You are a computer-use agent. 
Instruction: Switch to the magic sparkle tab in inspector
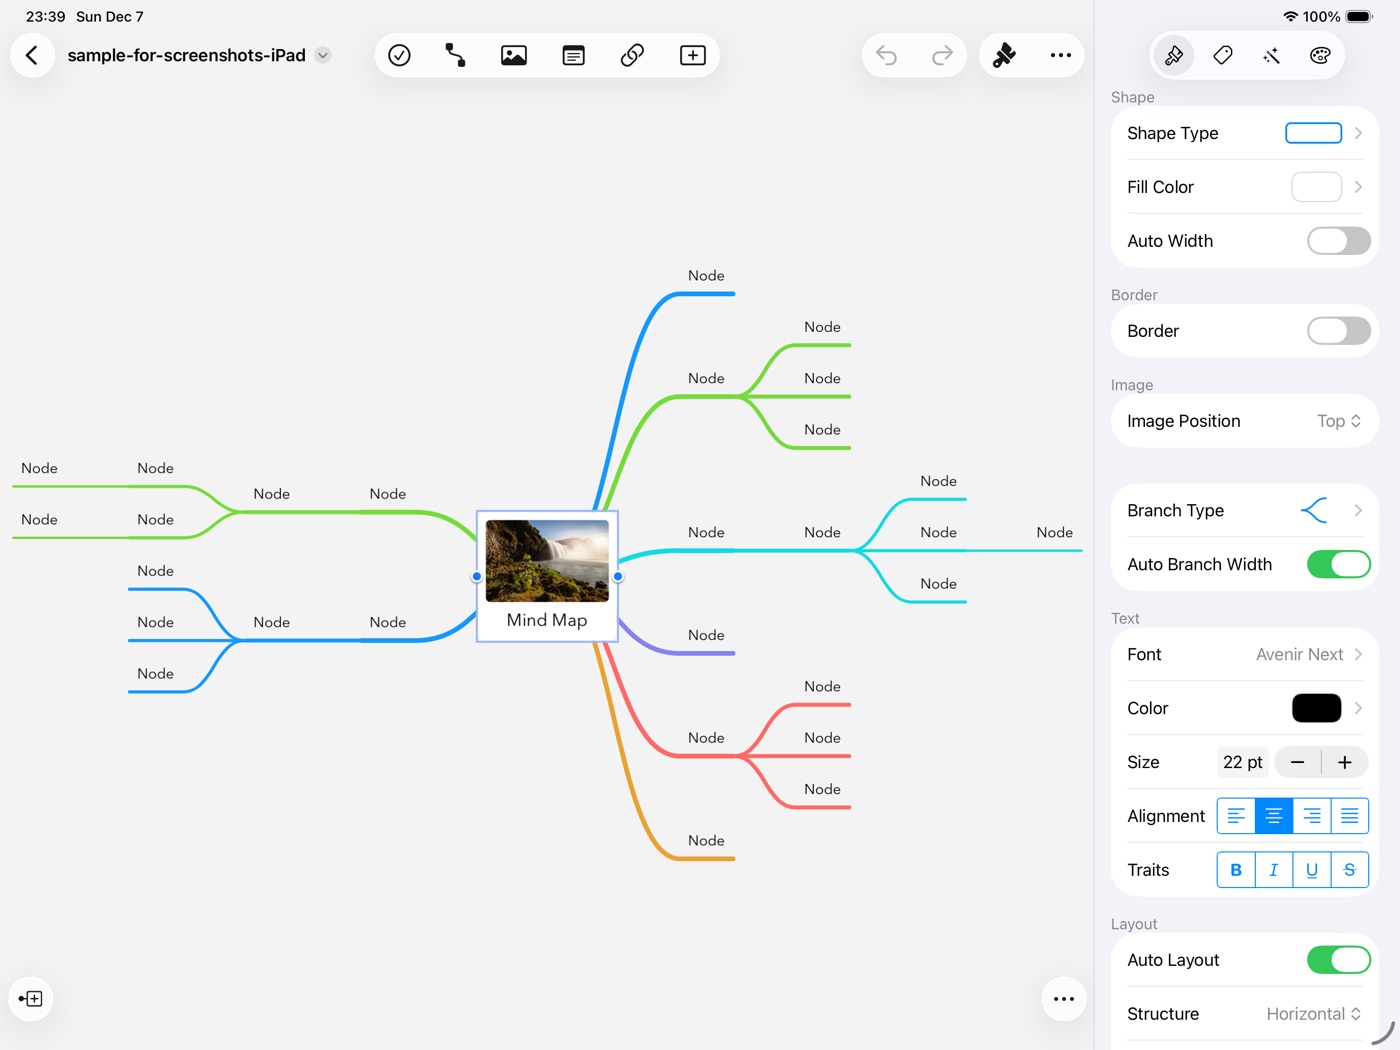coord(1271,55)
